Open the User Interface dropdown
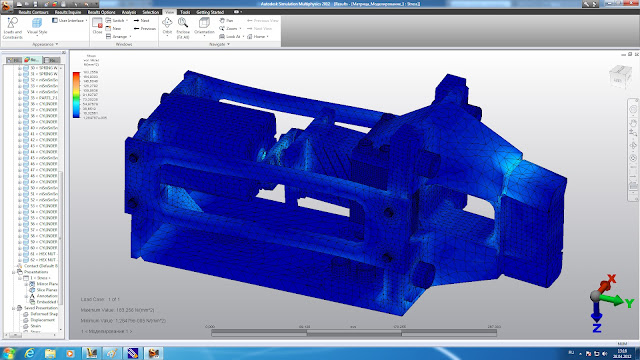This screenshot has height=360, width=640. tap(69, 20)
